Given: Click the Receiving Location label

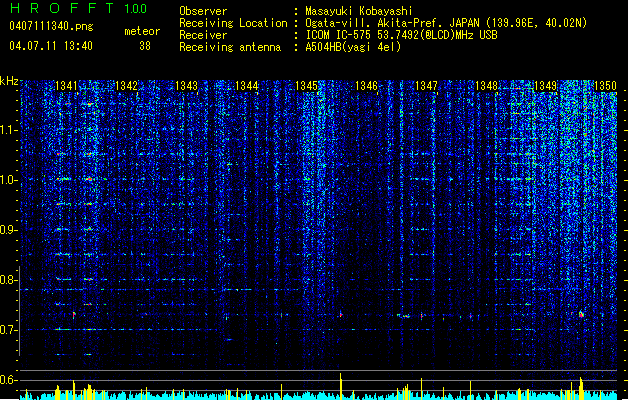Looking at the screenshot, I should point(233,23).
